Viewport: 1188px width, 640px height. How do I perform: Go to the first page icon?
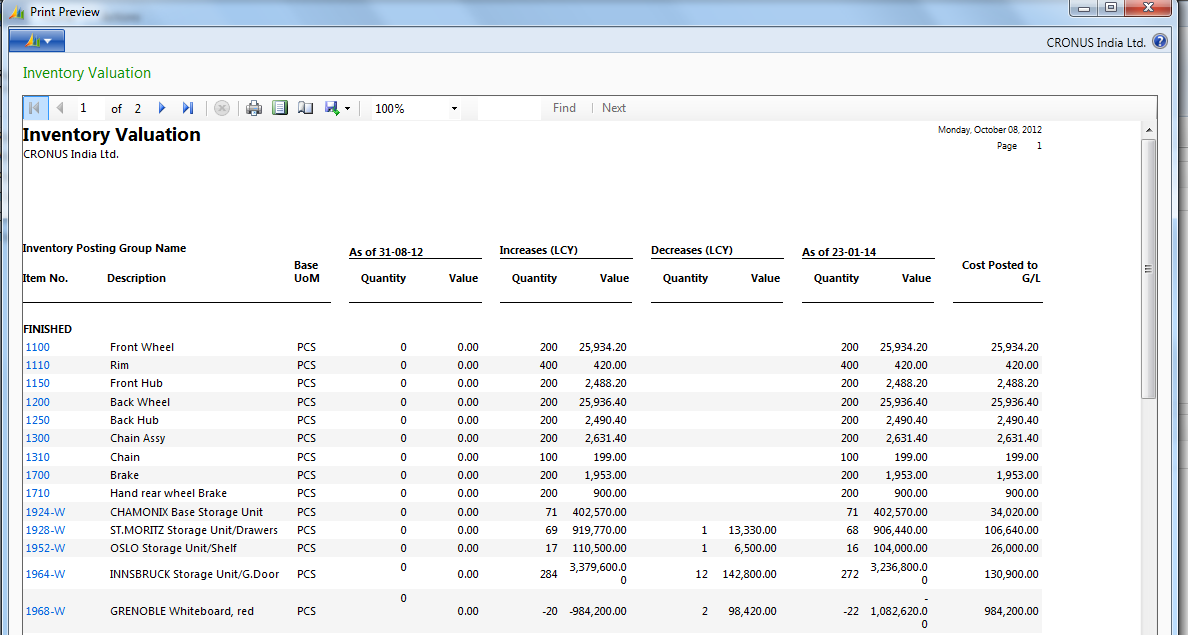click(35, 107)
